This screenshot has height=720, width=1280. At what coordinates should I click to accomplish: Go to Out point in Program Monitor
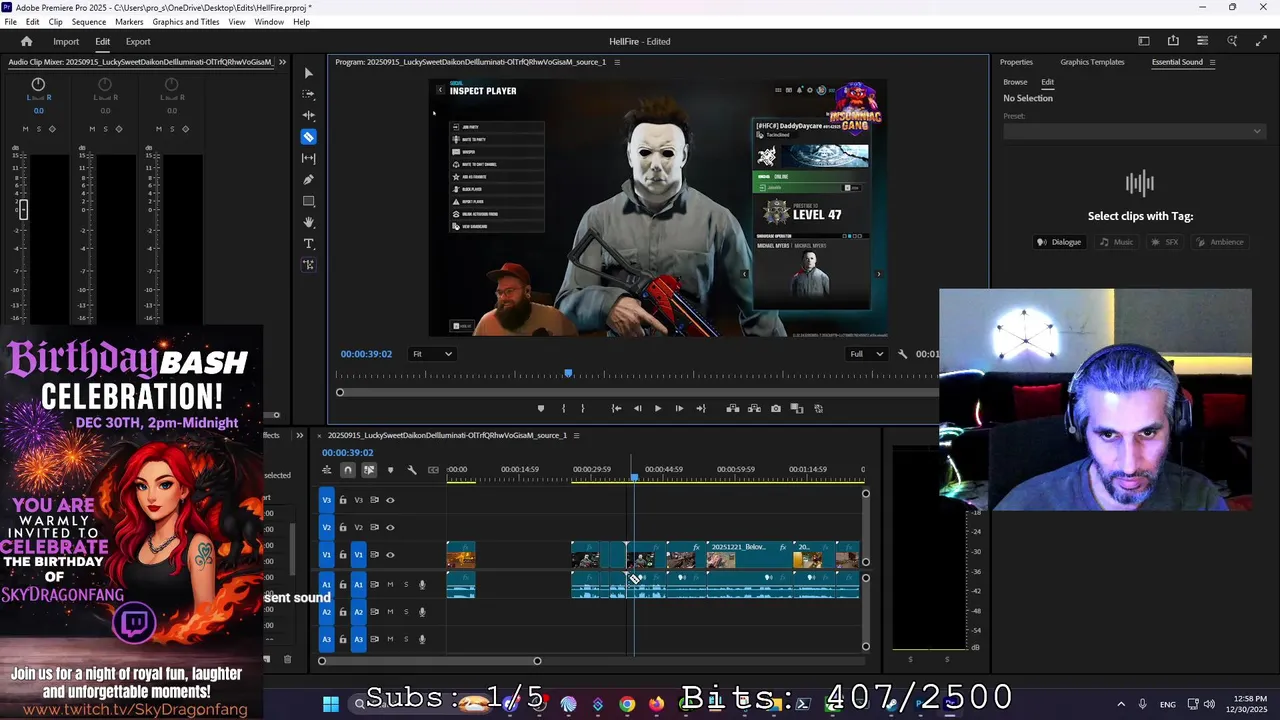(700, 408)
